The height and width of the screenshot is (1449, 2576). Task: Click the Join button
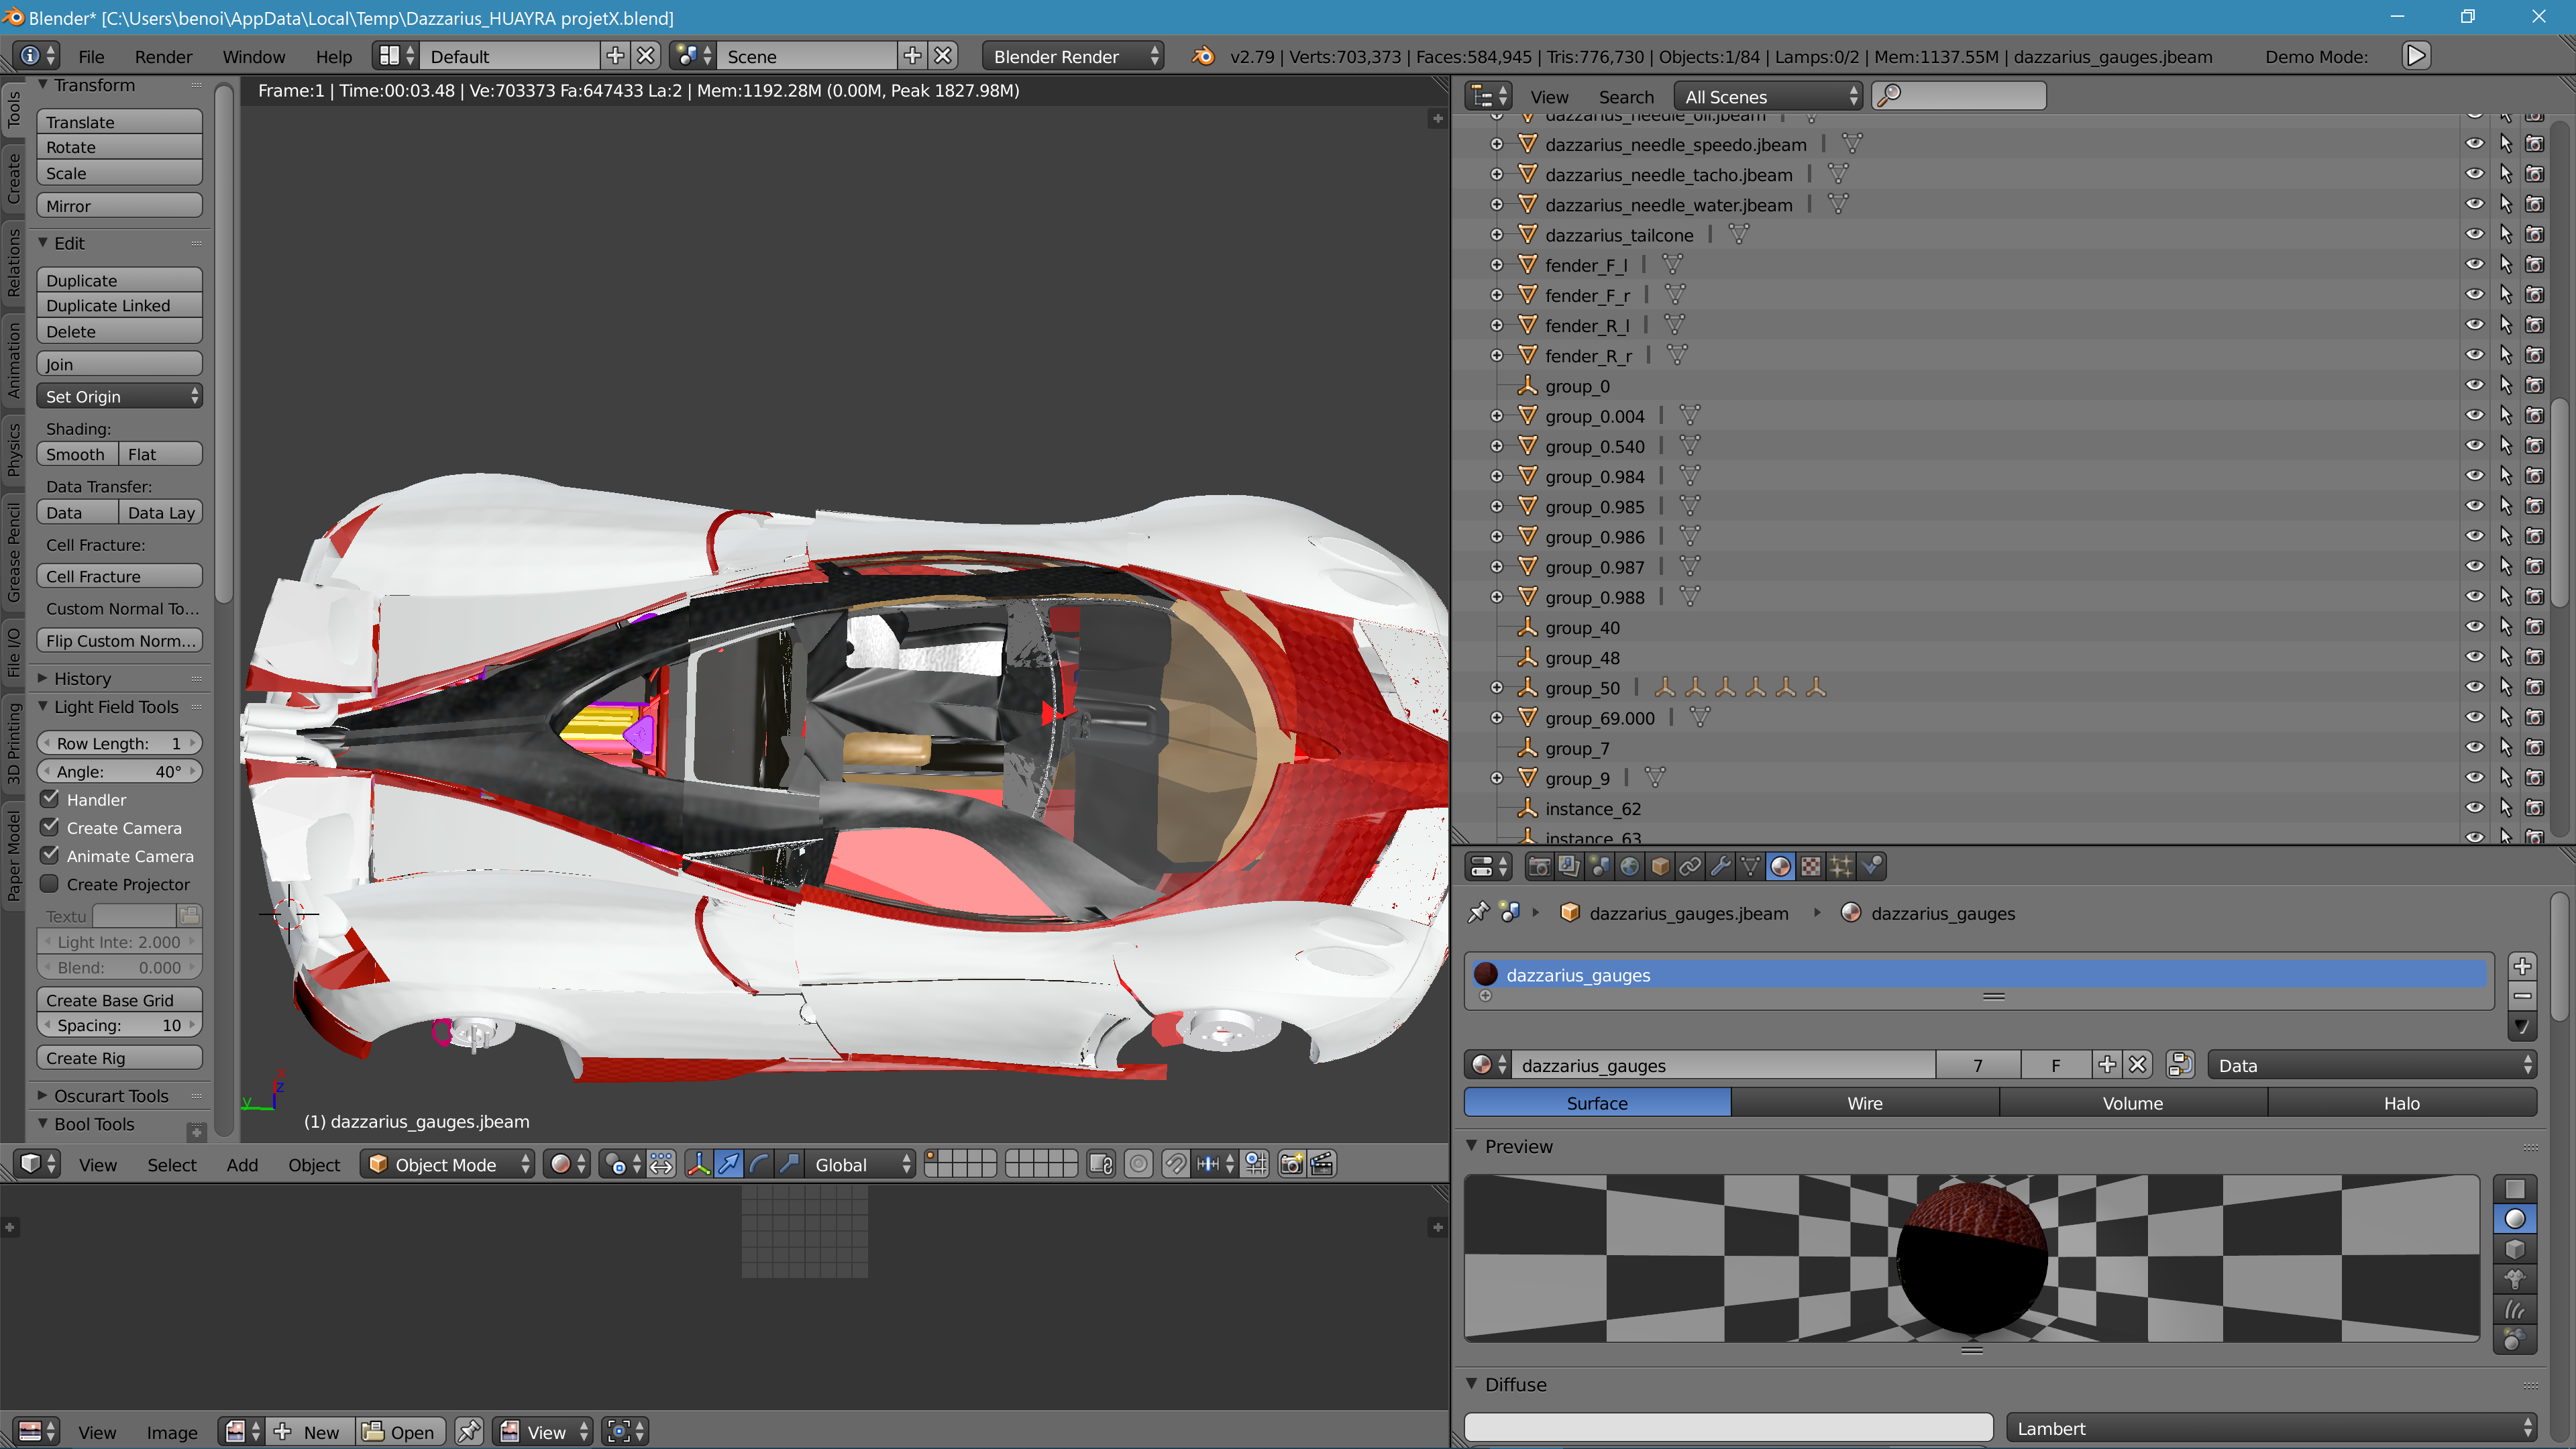[119, 364]
